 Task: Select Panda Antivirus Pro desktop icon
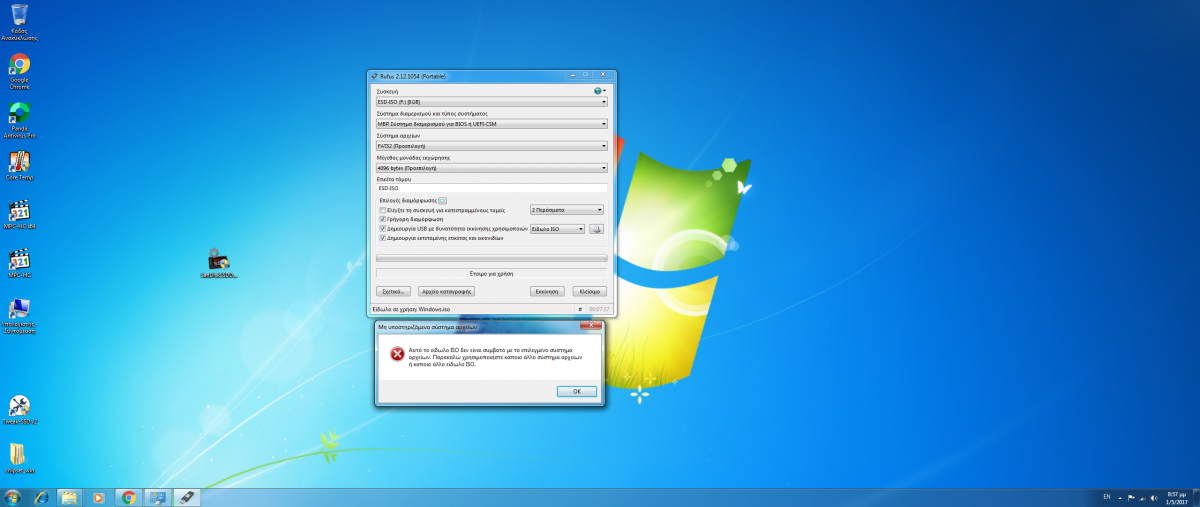tap(19, 119)
